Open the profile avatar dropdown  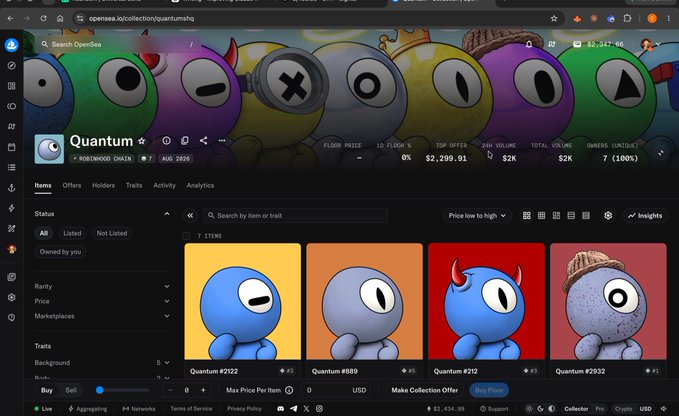pos(650,44)
